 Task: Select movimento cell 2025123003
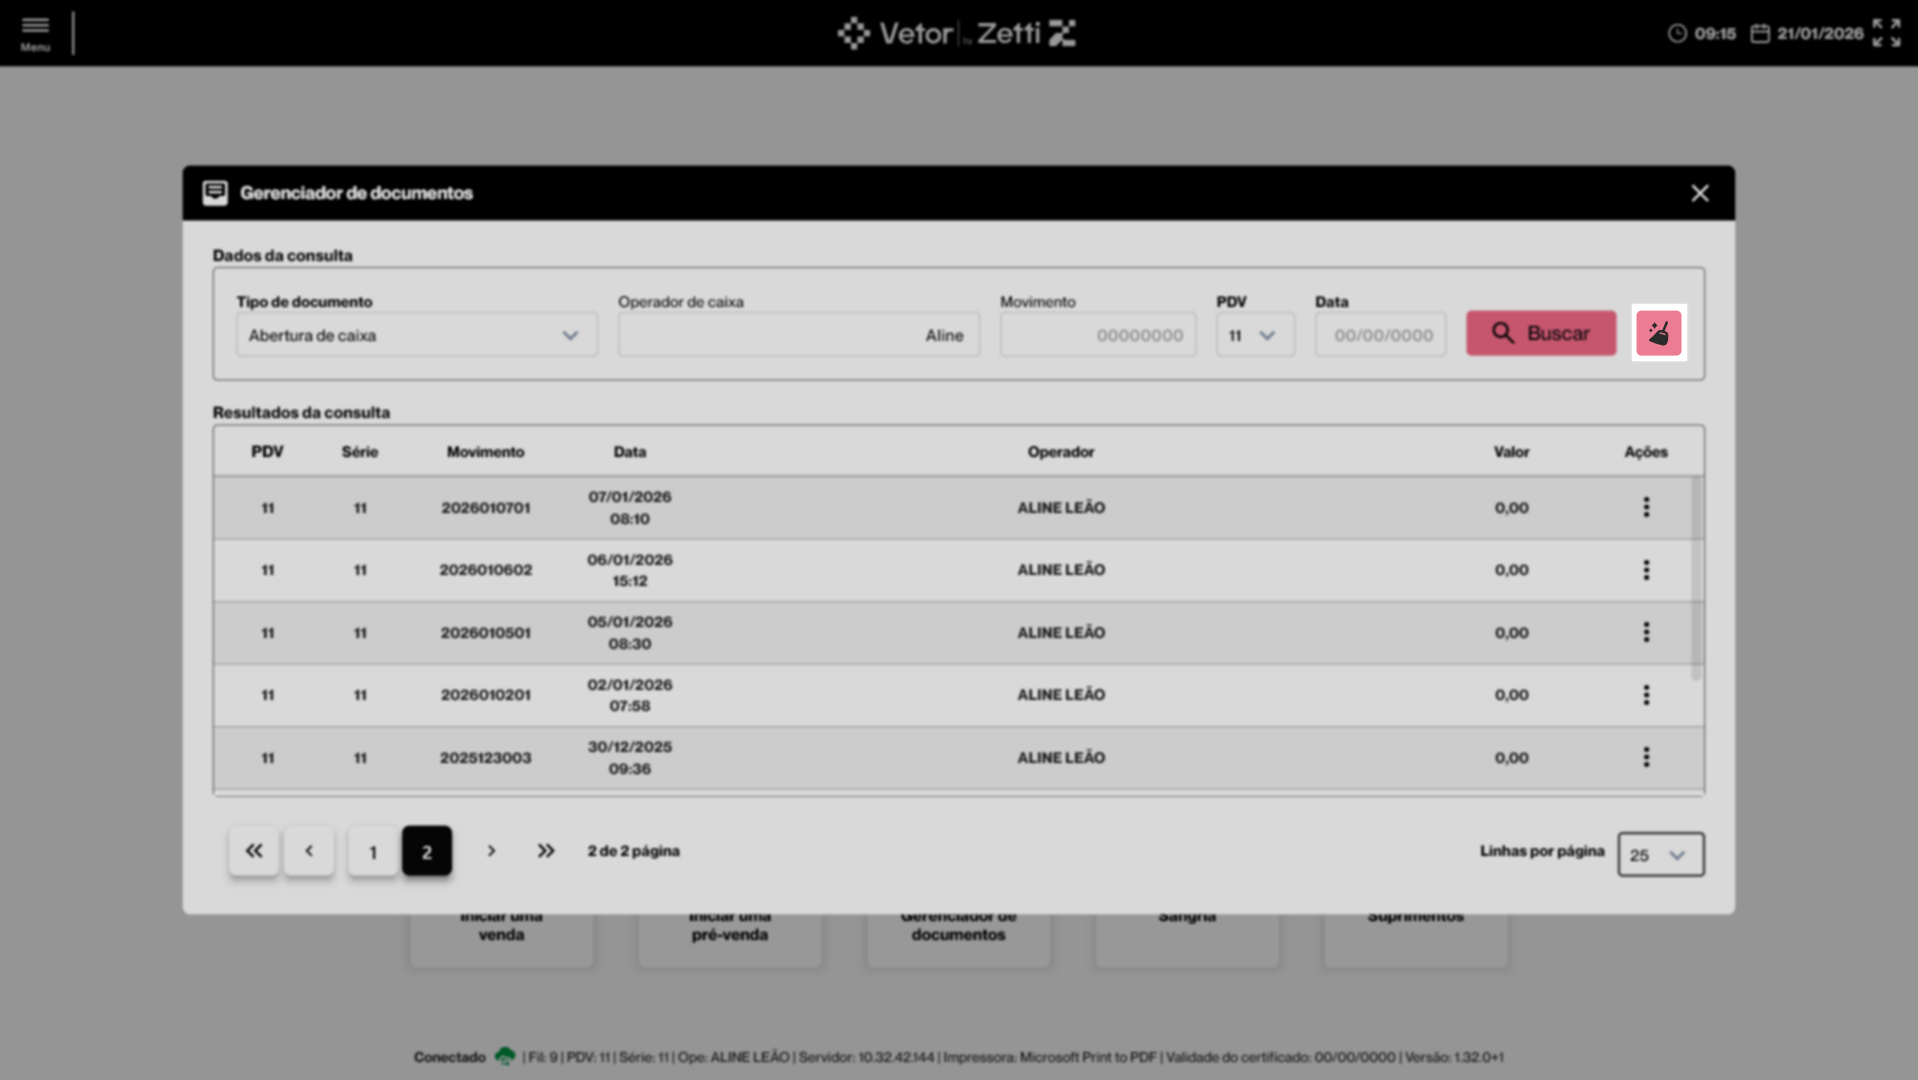pyautogui.click(x=486, y=758)
